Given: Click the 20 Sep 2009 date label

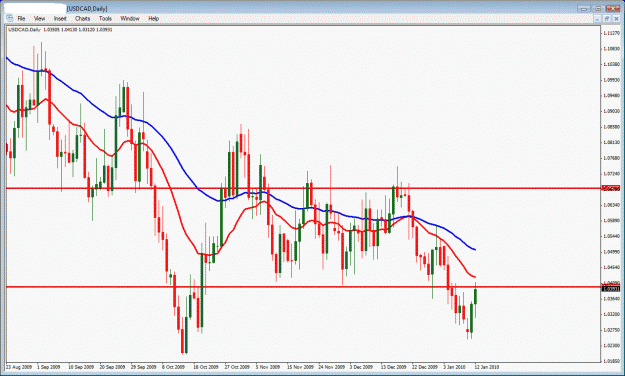Looking at the screenshot, I should tap(112, 367).
